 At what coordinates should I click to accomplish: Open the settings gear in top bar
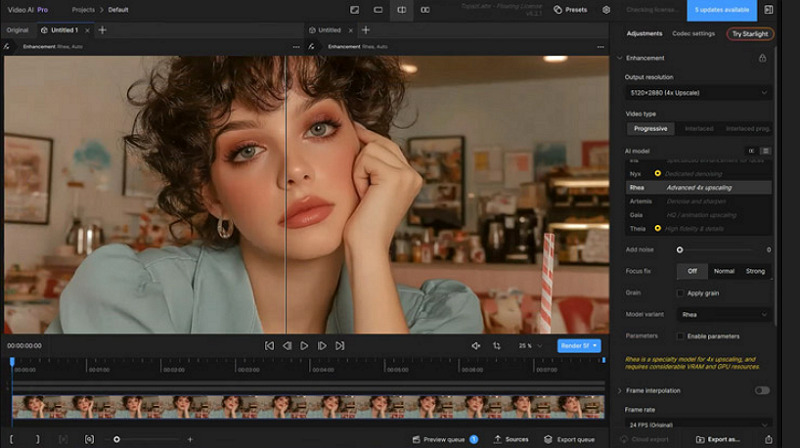click(606, 10)
